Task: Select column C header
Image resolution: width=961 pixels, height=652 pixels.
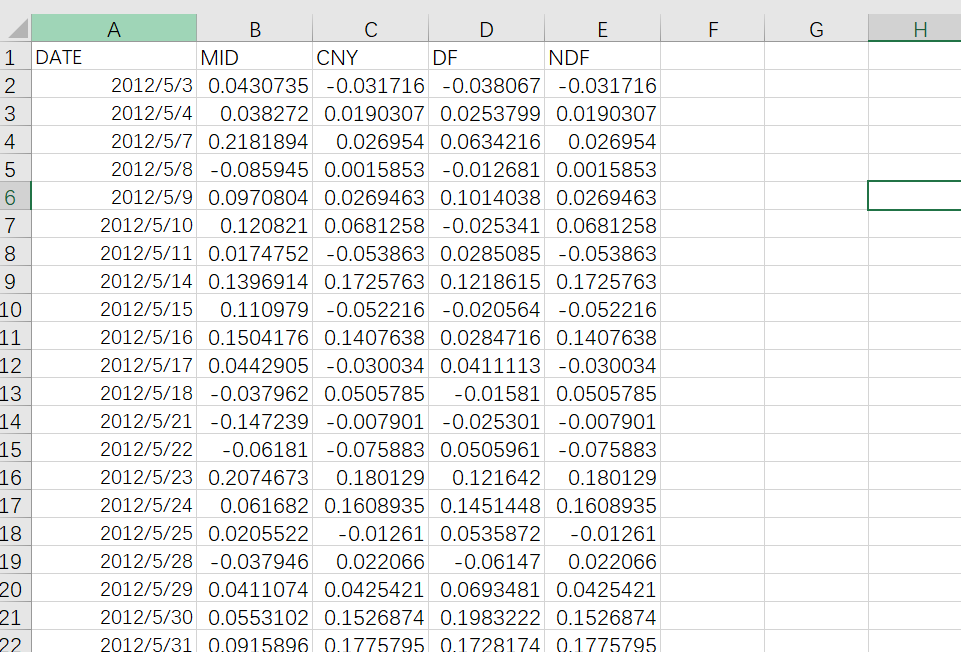Action: 370,28
